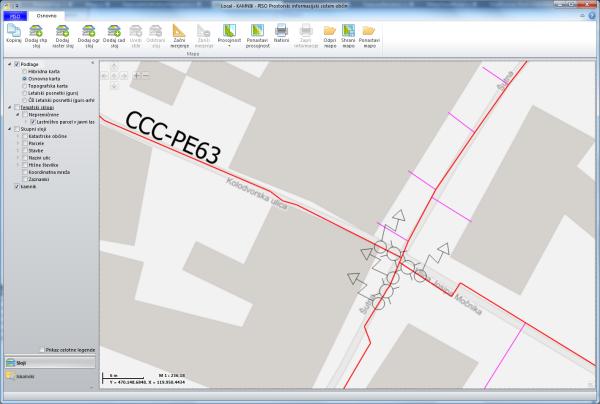Select Topografska karta base map

click(25, 87)
